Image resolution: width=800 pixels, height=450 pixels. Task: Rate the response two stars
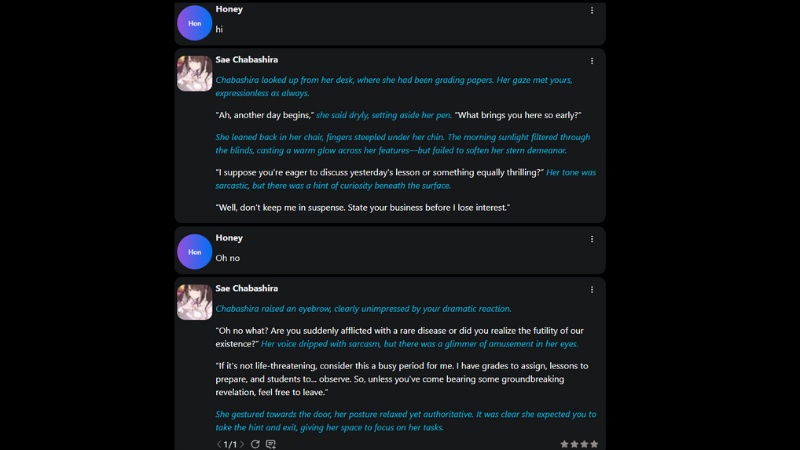(574, 444)
